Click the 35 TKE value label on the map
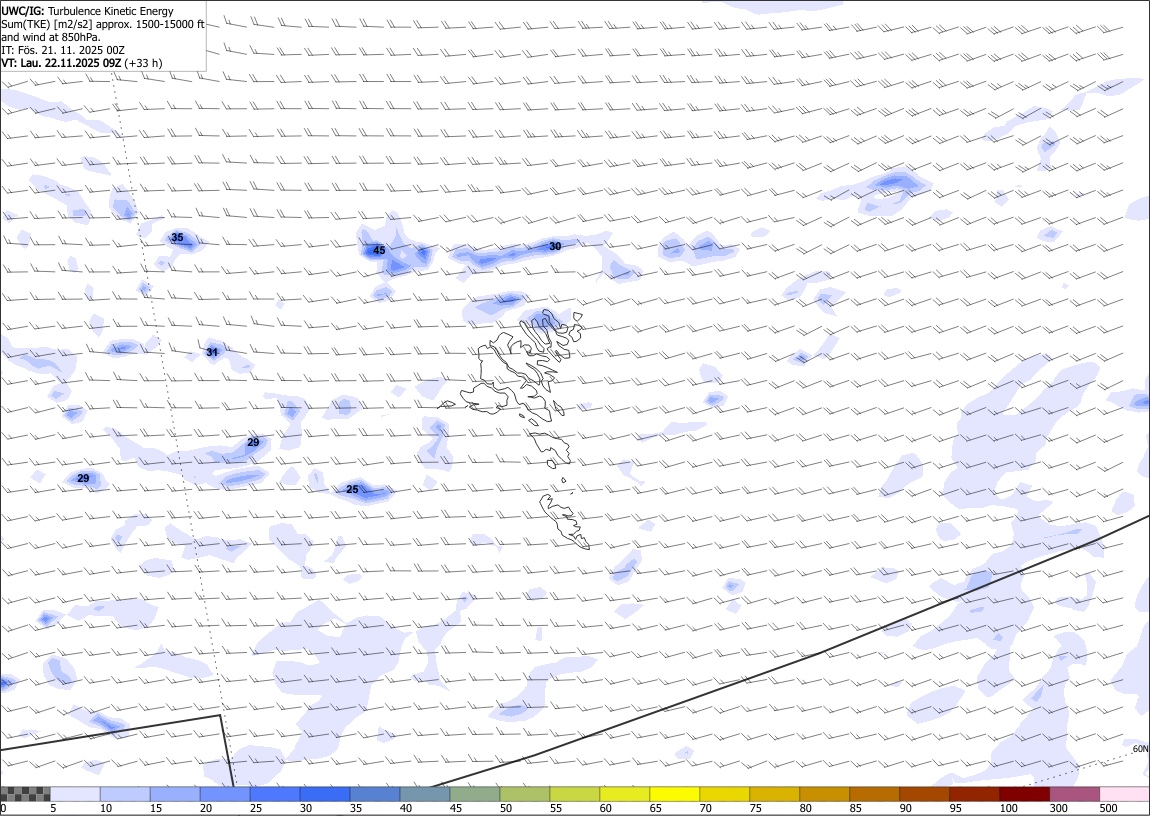Screen dimensions: 1150x816 tap(177, 238)
